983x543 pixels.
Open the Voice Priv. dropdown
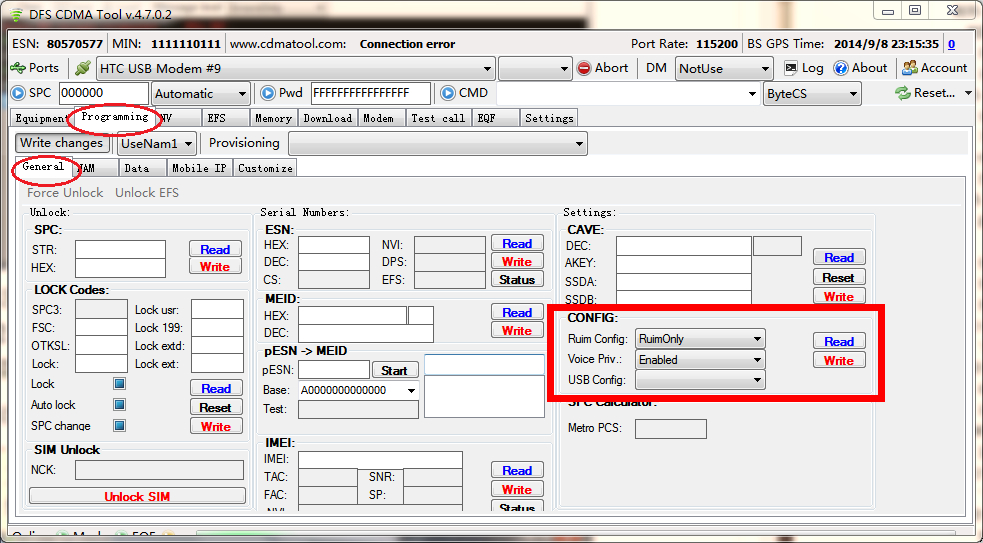pos(700,360)
